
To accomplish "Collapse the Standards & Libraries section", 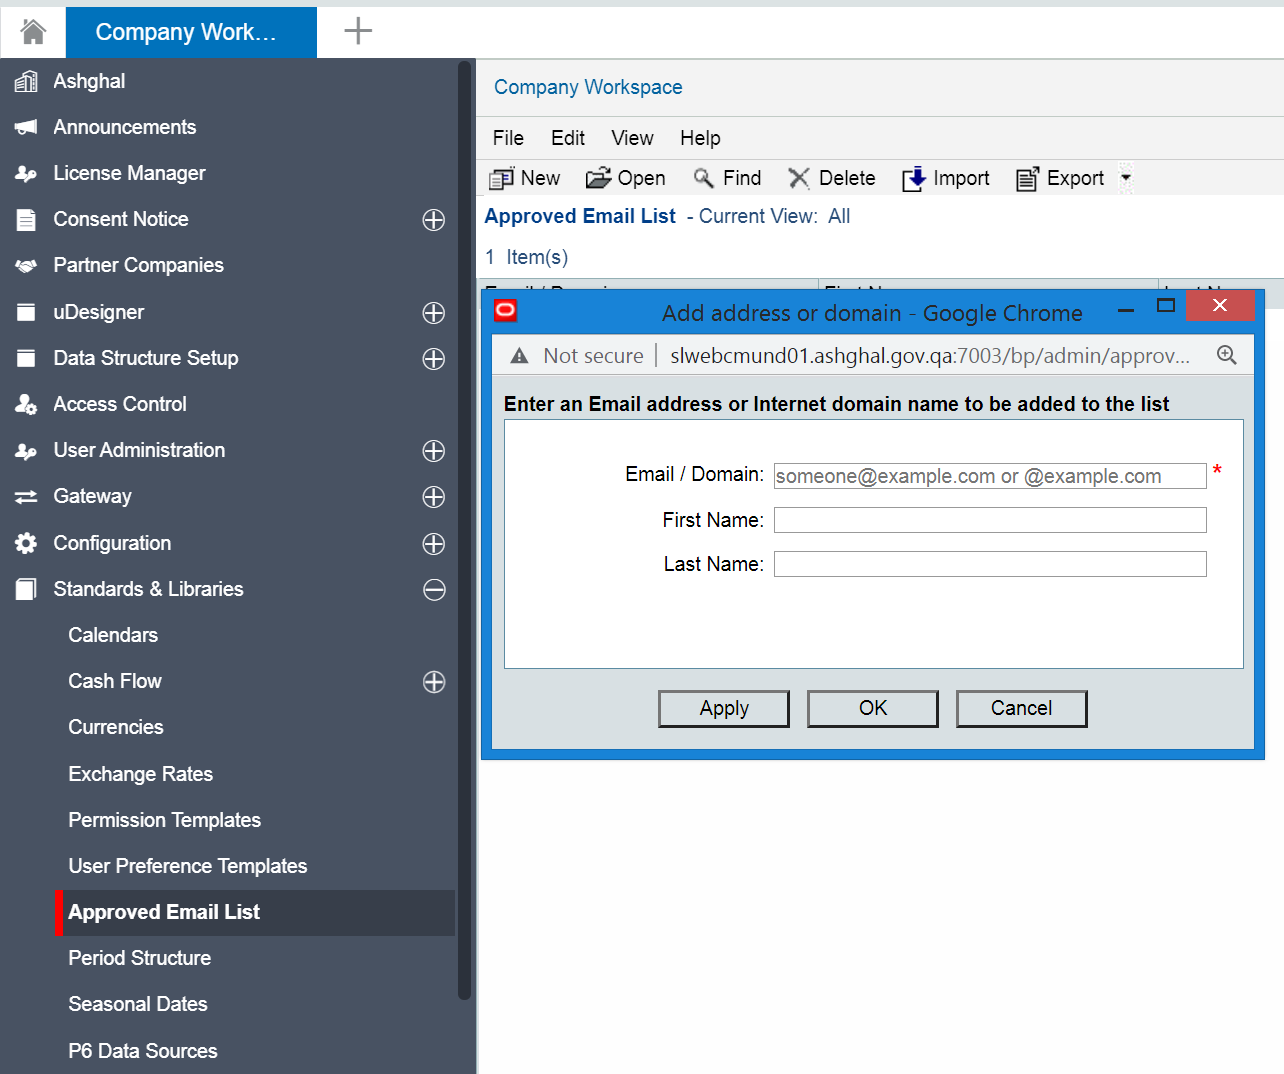I will click(x=433, y=590).
